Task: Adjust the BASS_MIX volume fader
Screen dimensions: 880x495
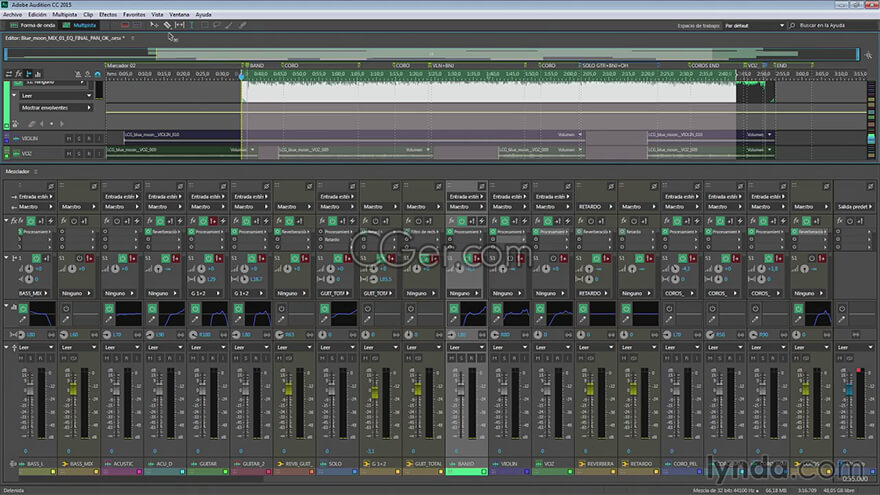Action: click(x=73, y=388)
